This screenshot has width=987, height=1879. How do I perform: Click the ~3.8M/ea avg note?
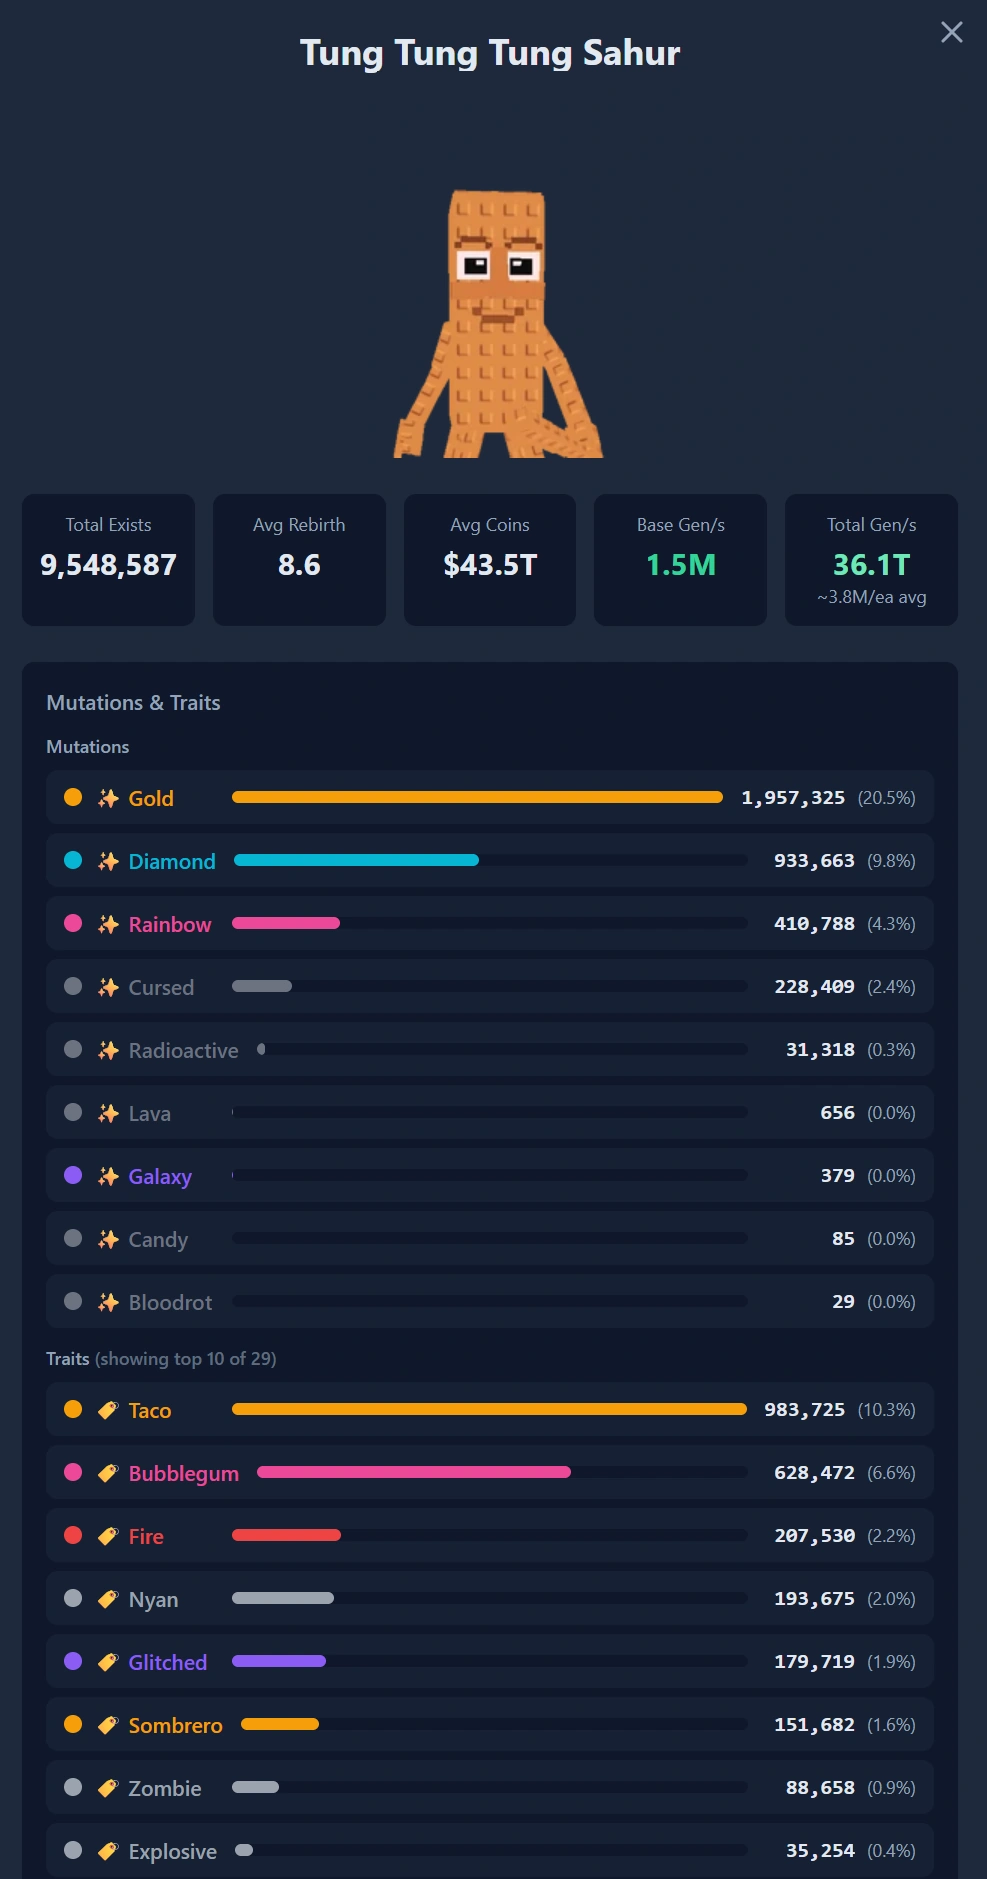(872, 597)
